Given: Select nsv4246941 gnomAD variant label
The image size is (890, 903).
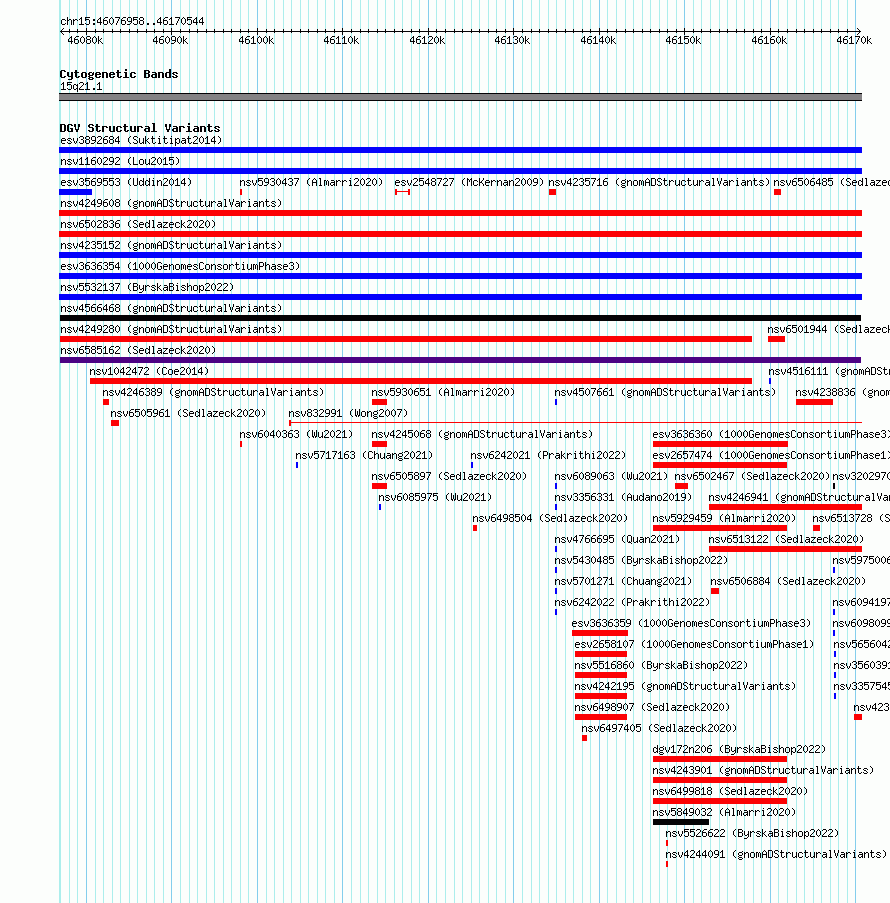Looking at the screenshot, I should [x=799, y=498].
